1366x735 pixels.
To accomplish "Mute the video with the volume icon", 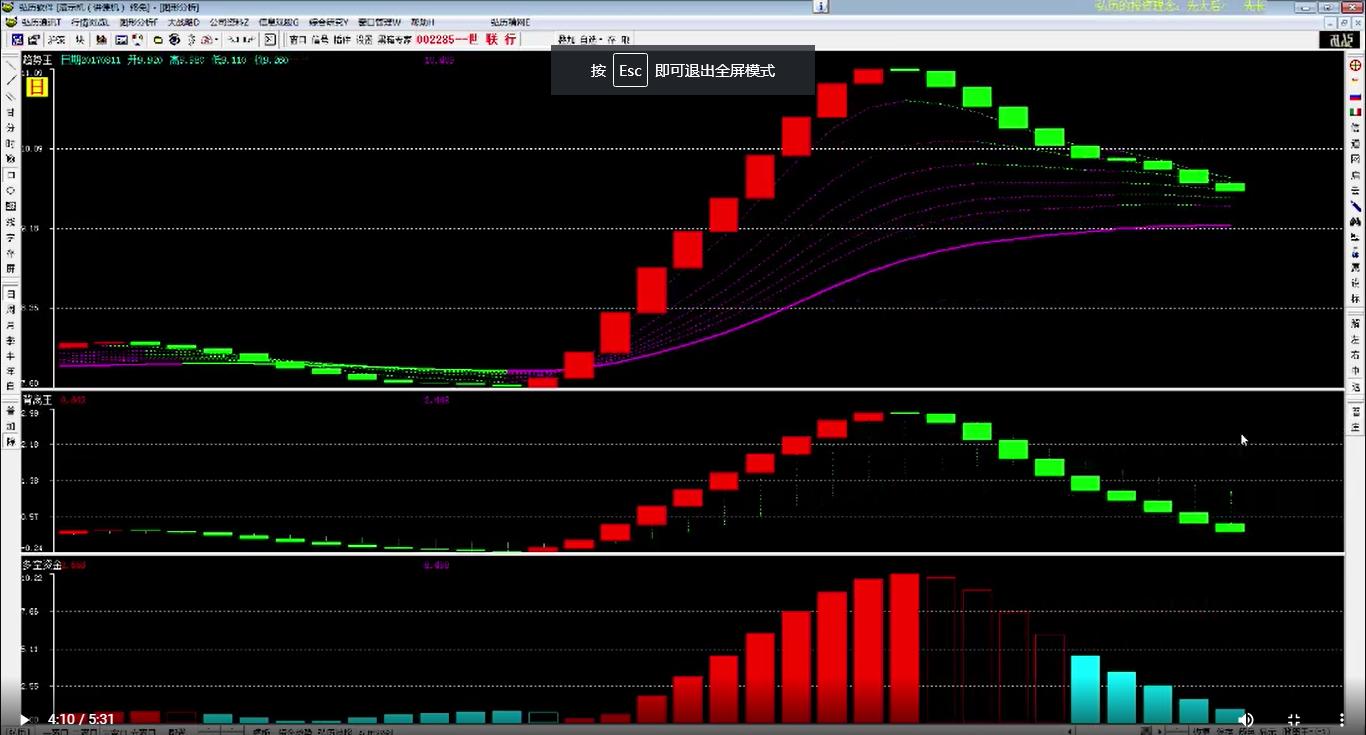I will (x=1246, y=719).
